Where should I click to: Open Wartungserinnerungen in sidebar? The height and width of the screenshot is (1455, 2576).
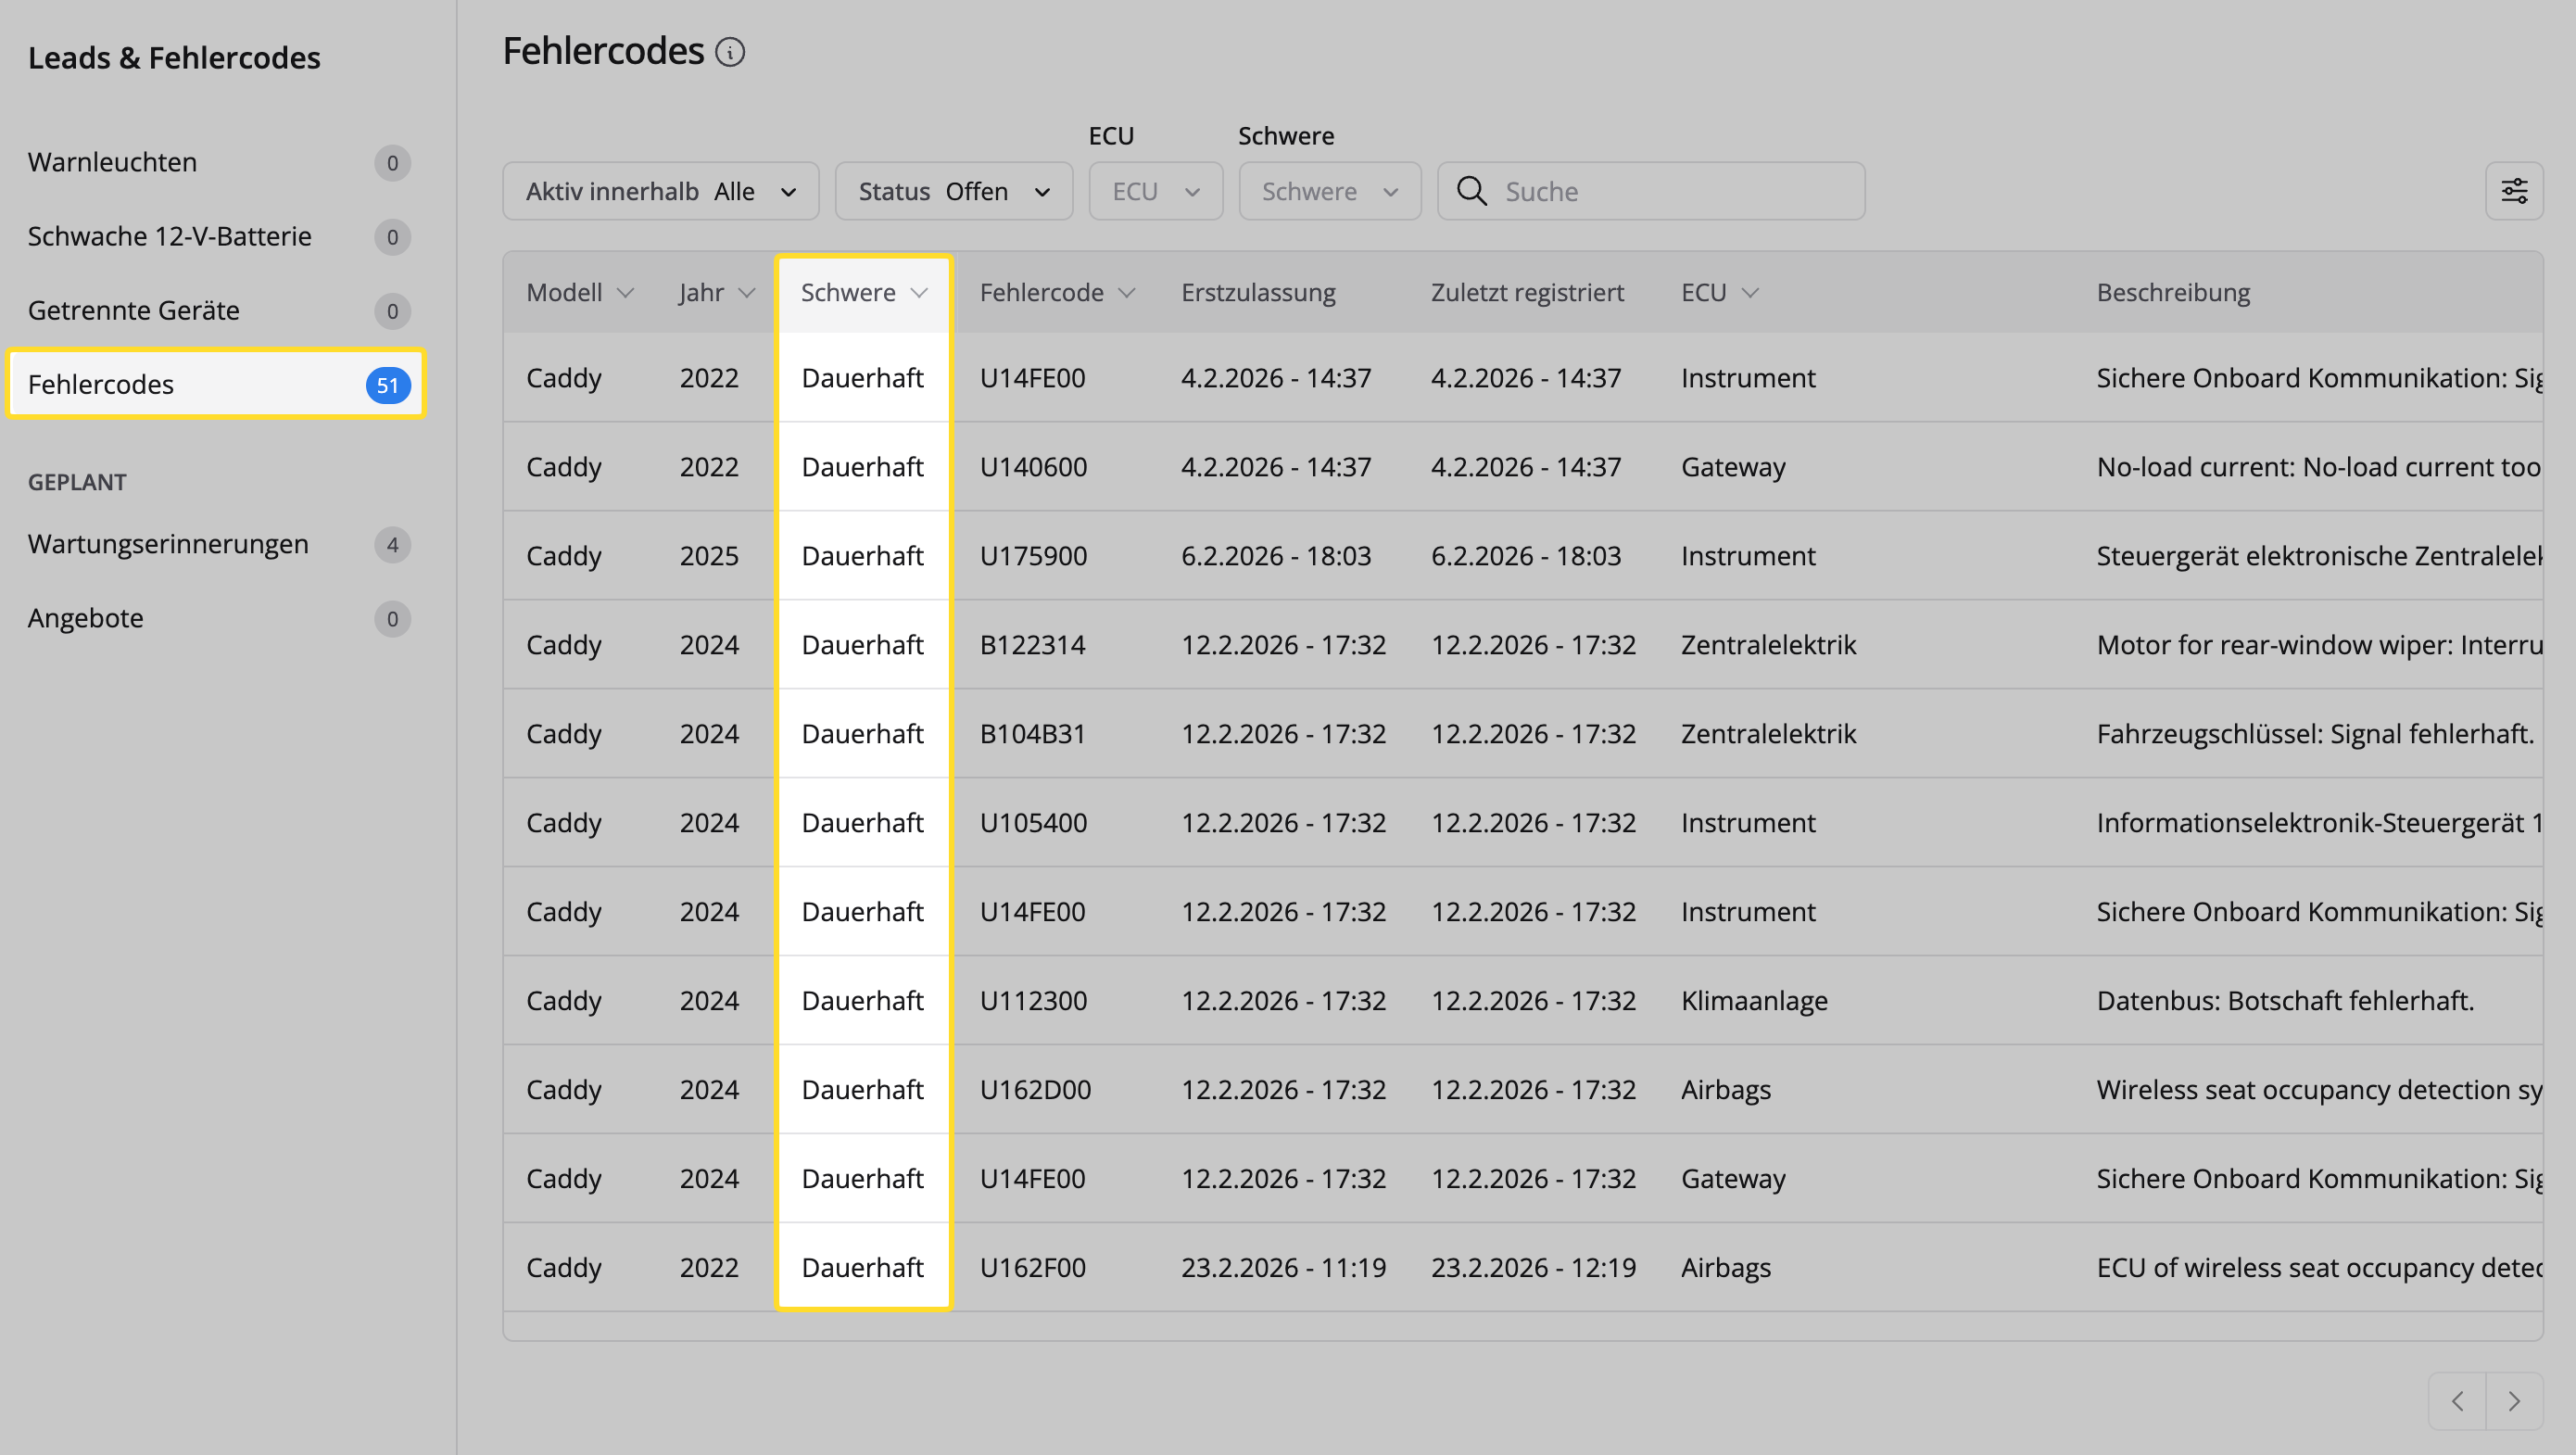[216, 544]
